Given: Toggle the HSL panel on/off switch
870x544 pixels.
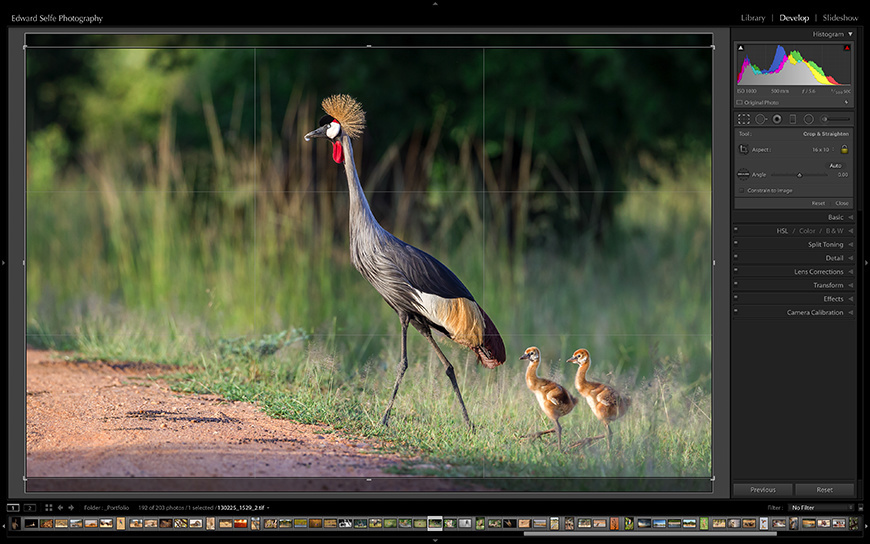Looking at the screenshot, I should coord(736,229).
